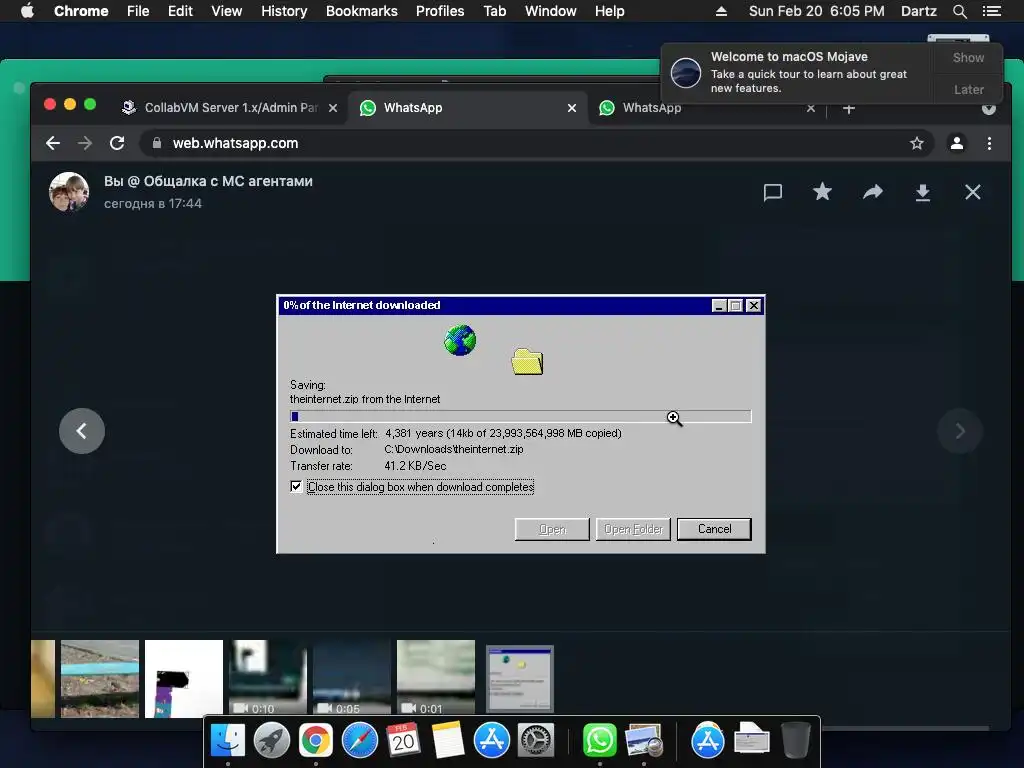Click sender profile picture in media viewer
1024x768 pixels.
coord(69,192)
